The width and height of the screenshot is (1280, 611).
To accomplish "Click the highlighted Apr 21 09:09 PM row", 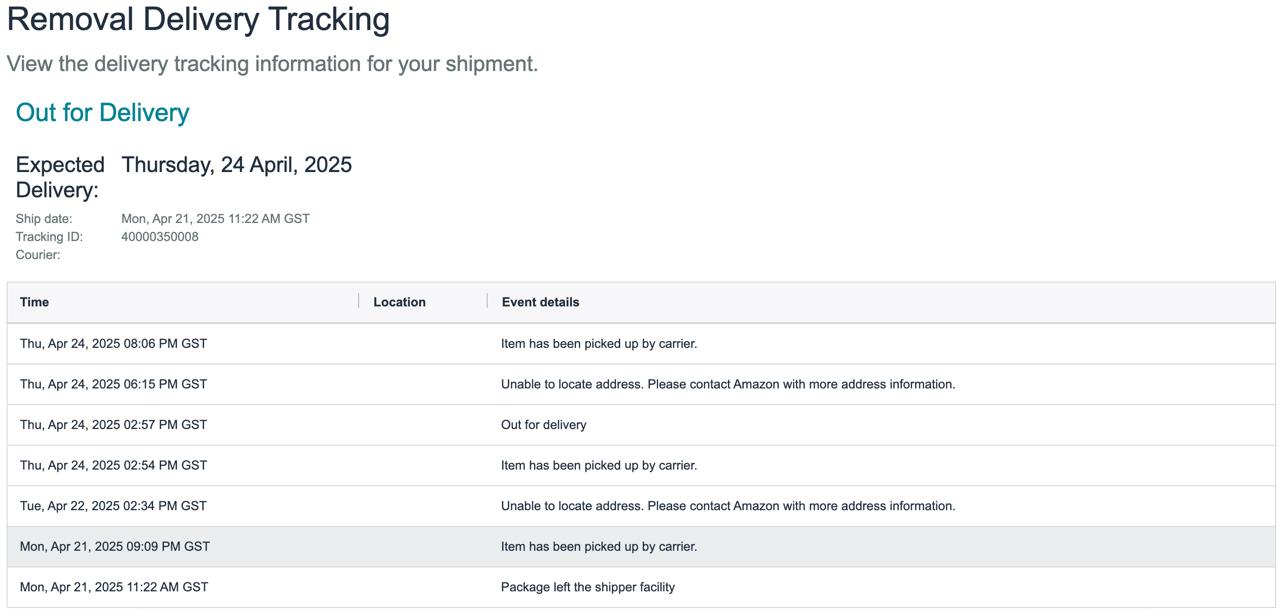I will point(641,547).
